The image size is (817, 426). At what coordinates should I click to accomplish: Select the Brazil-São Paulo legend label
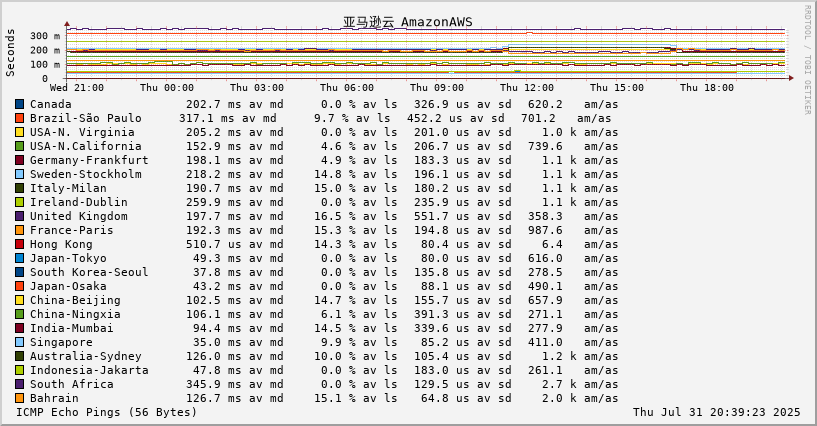click(x=85, y=118)
